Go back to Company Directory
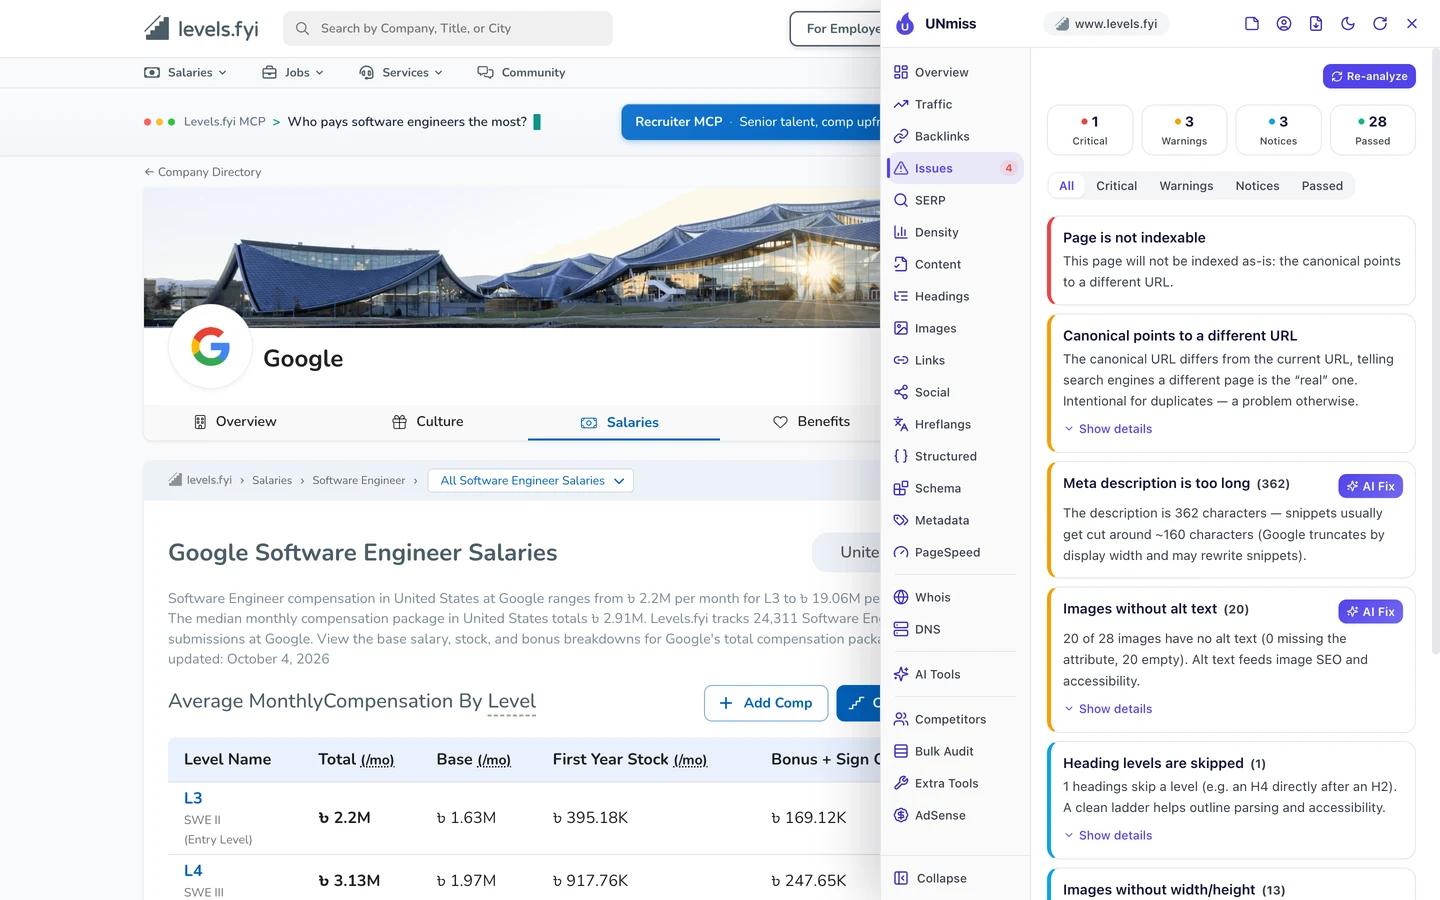Viewport: 1440px width, 900px height. pyautogui.click(x=203, y=172)
